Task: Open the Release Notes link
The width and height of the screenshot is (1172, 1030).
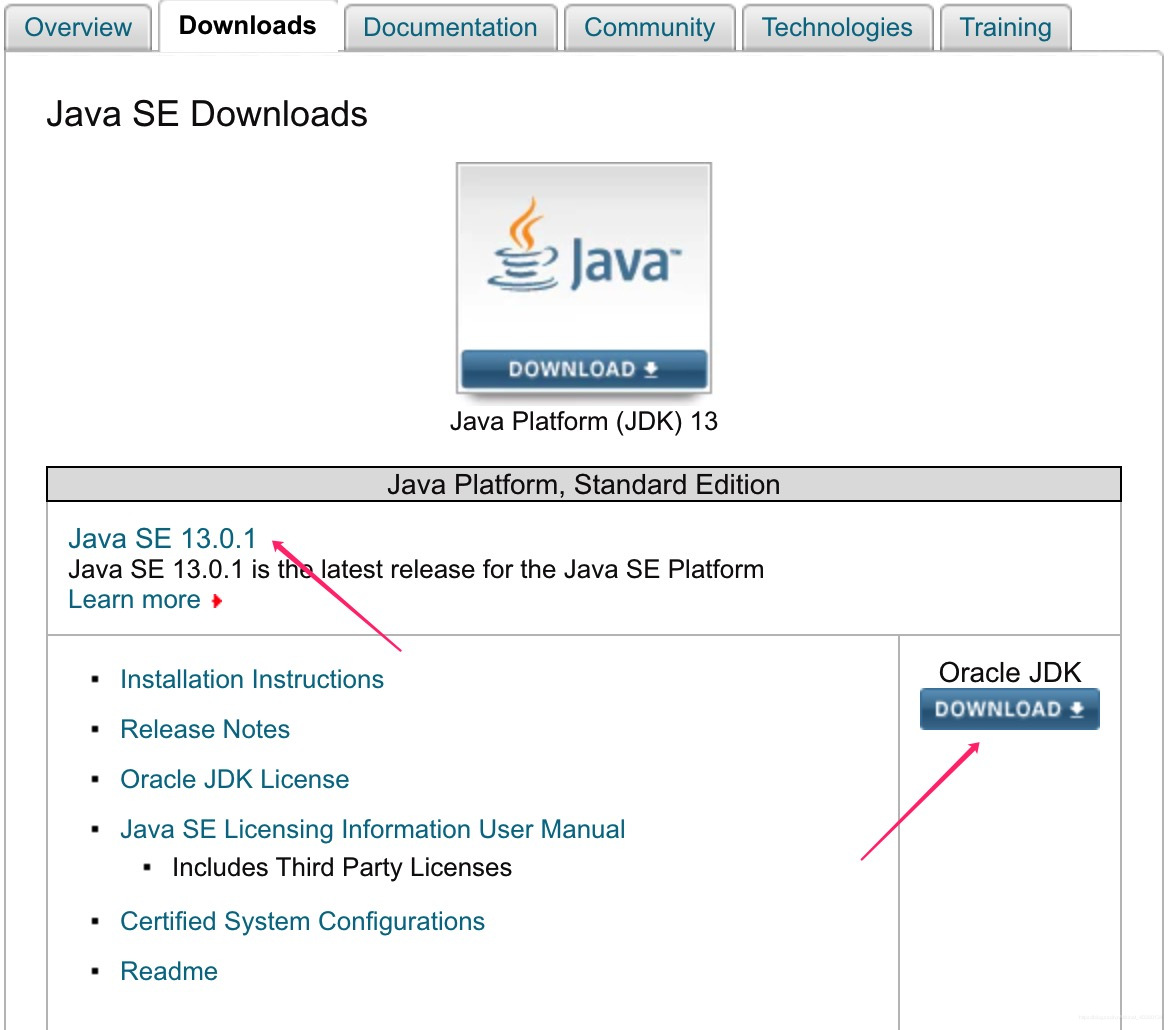Action: 205,729
